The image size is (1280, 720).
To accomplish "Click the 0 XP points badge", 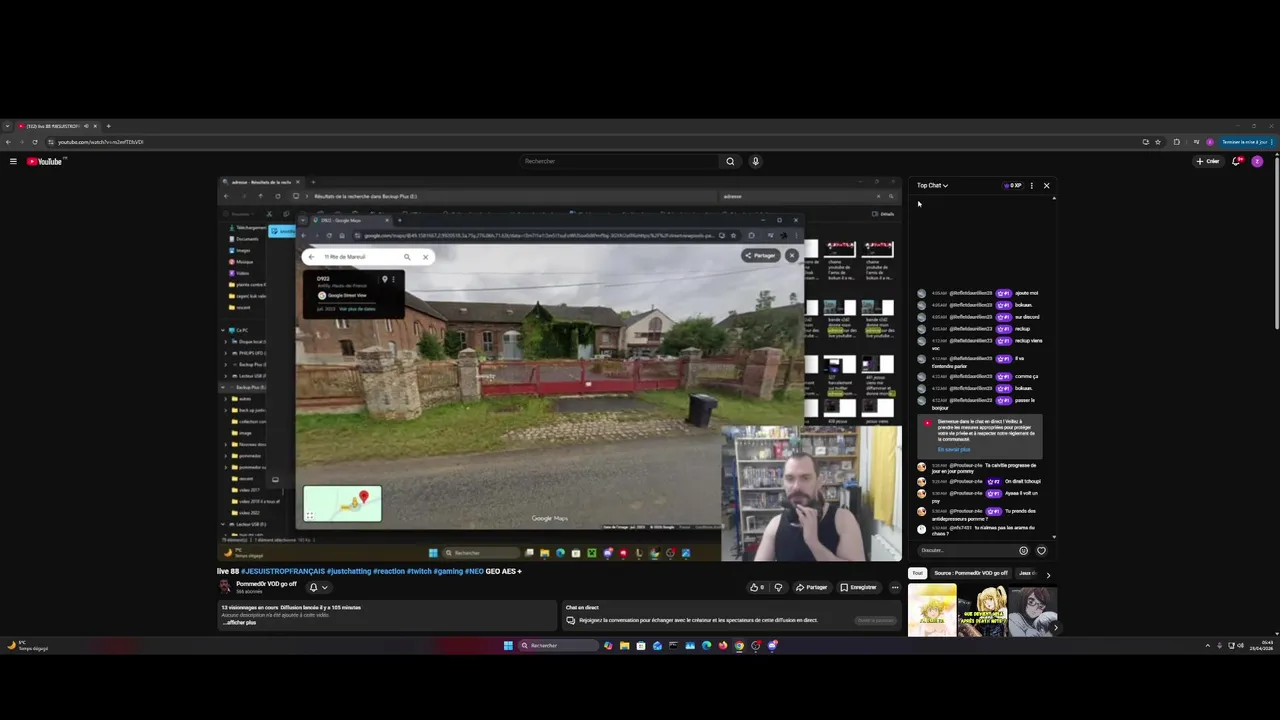I will [x=1013, y=185].
